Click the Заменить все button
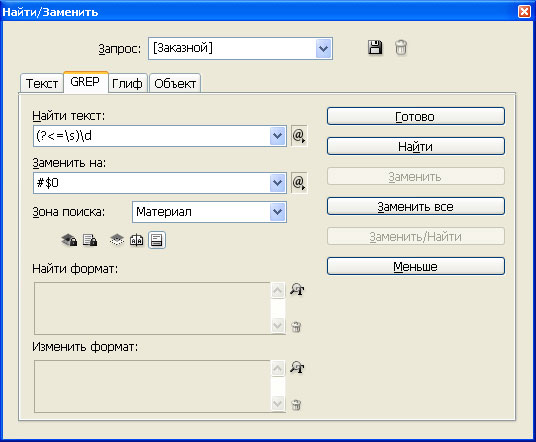This screenshot has height=442, width=536. click(x=415, y=206)
